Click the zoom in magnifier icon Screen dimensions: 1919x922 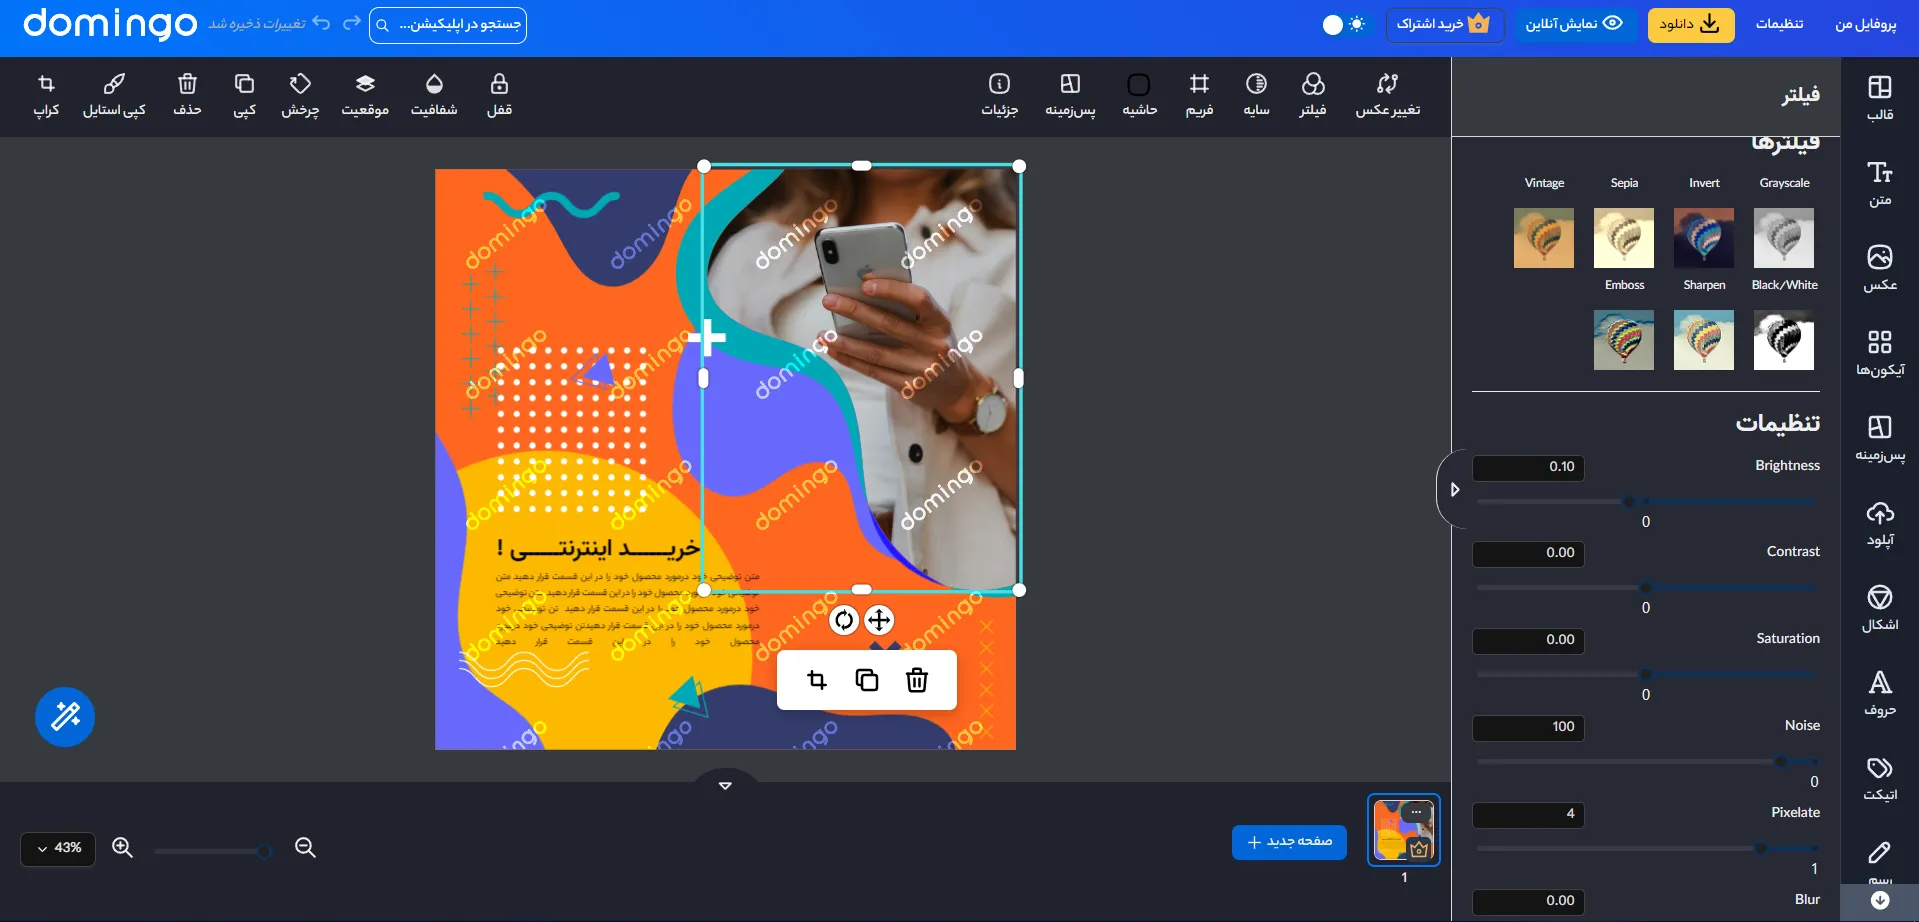(x=122, y=848)
